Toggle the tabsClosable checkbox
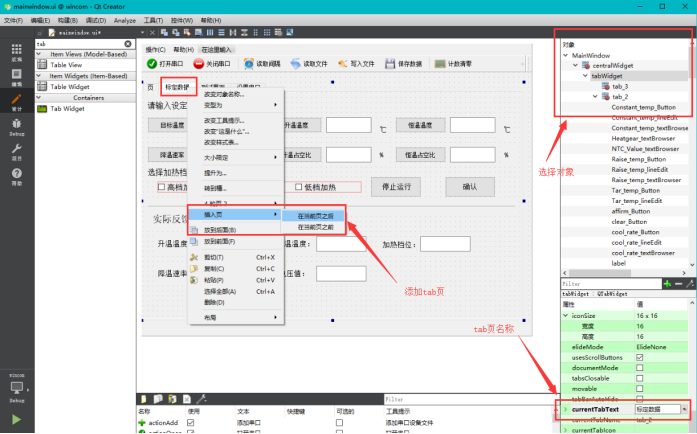The image size is (697, 434). (639, 378)
